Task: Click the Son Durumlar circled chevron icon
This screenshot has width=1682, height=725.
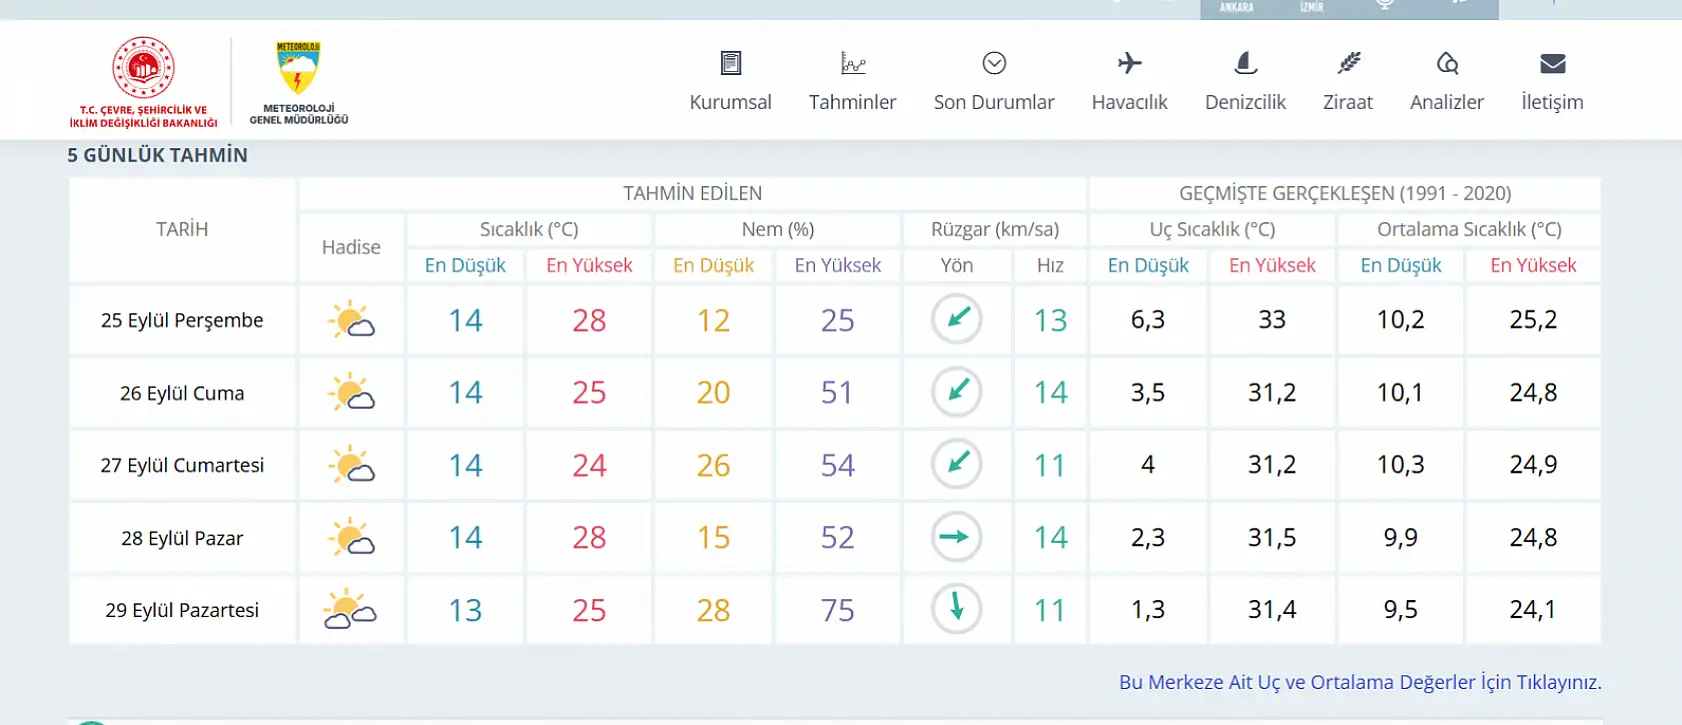Action: (993, 64)
